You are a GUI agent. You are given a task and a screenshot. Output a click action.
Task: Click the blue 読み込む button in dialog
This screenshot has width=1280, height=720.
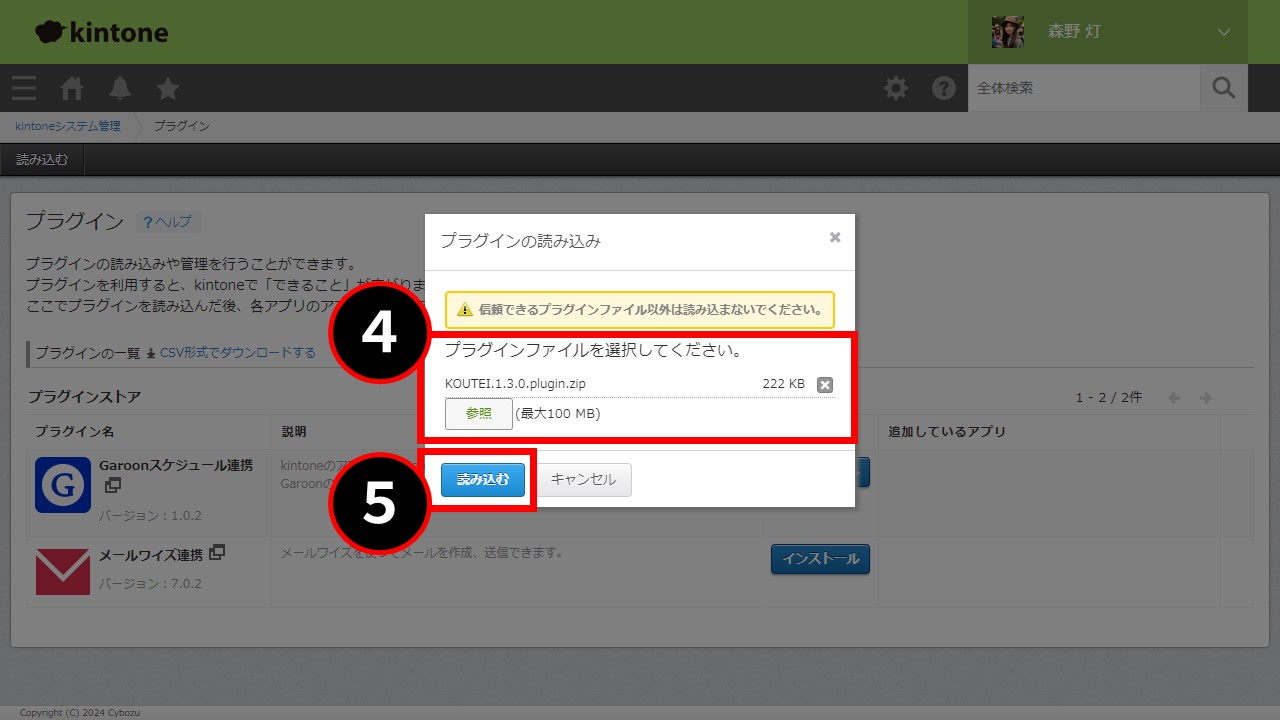483,480
